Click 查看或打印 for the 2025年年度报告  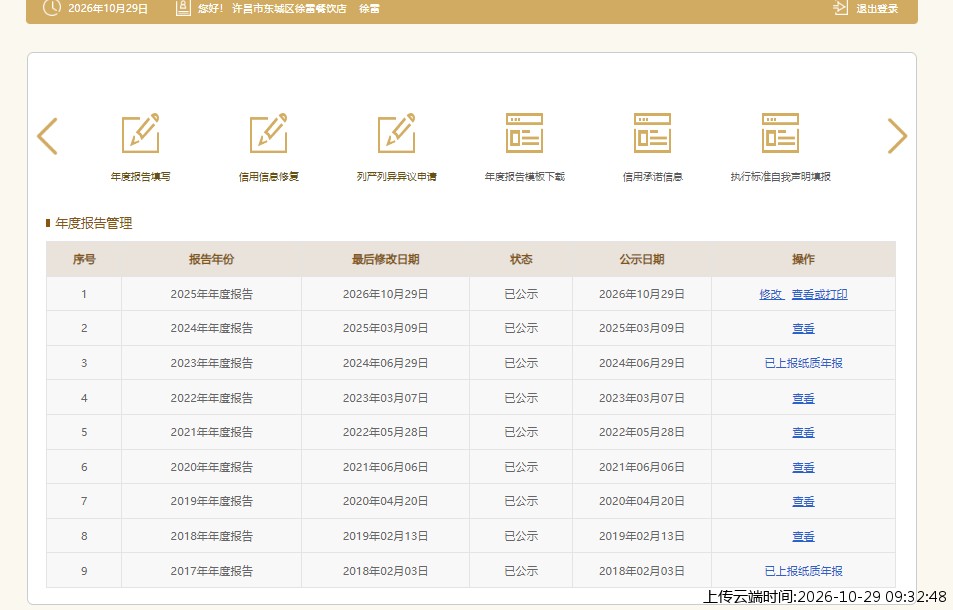click(819, 294)
